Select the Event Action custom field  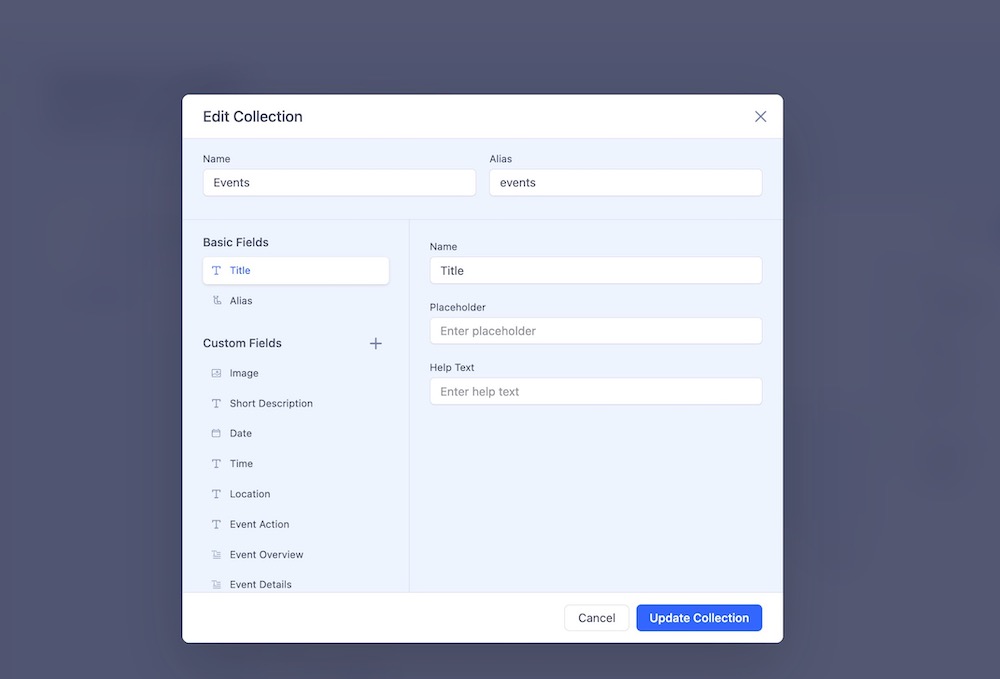(x=259, y=524)
